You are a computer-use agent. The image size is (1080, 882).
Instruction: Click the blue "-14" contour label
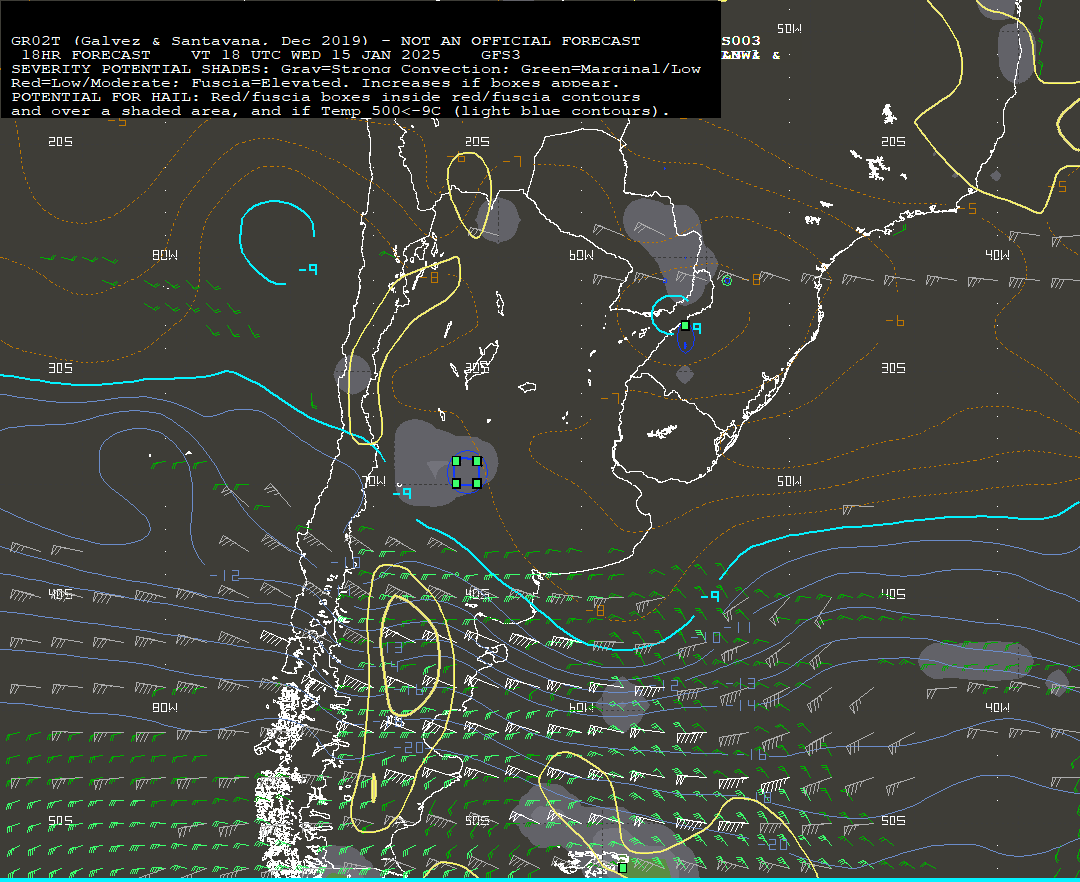[x=741, y=704]
